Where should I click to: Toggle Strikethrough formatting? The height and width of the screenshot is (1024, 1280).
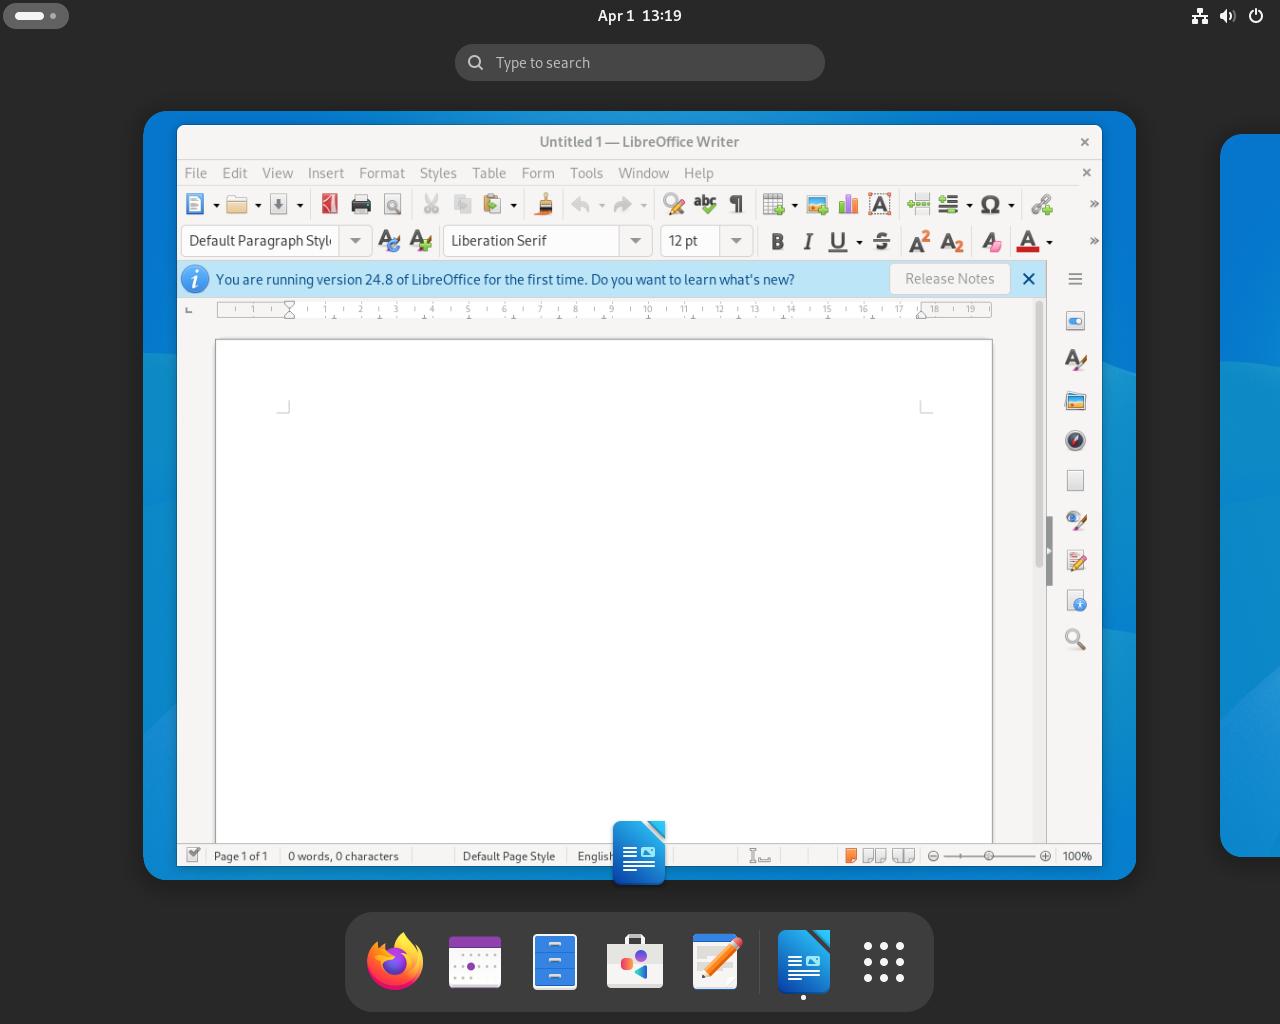(881, 241)
